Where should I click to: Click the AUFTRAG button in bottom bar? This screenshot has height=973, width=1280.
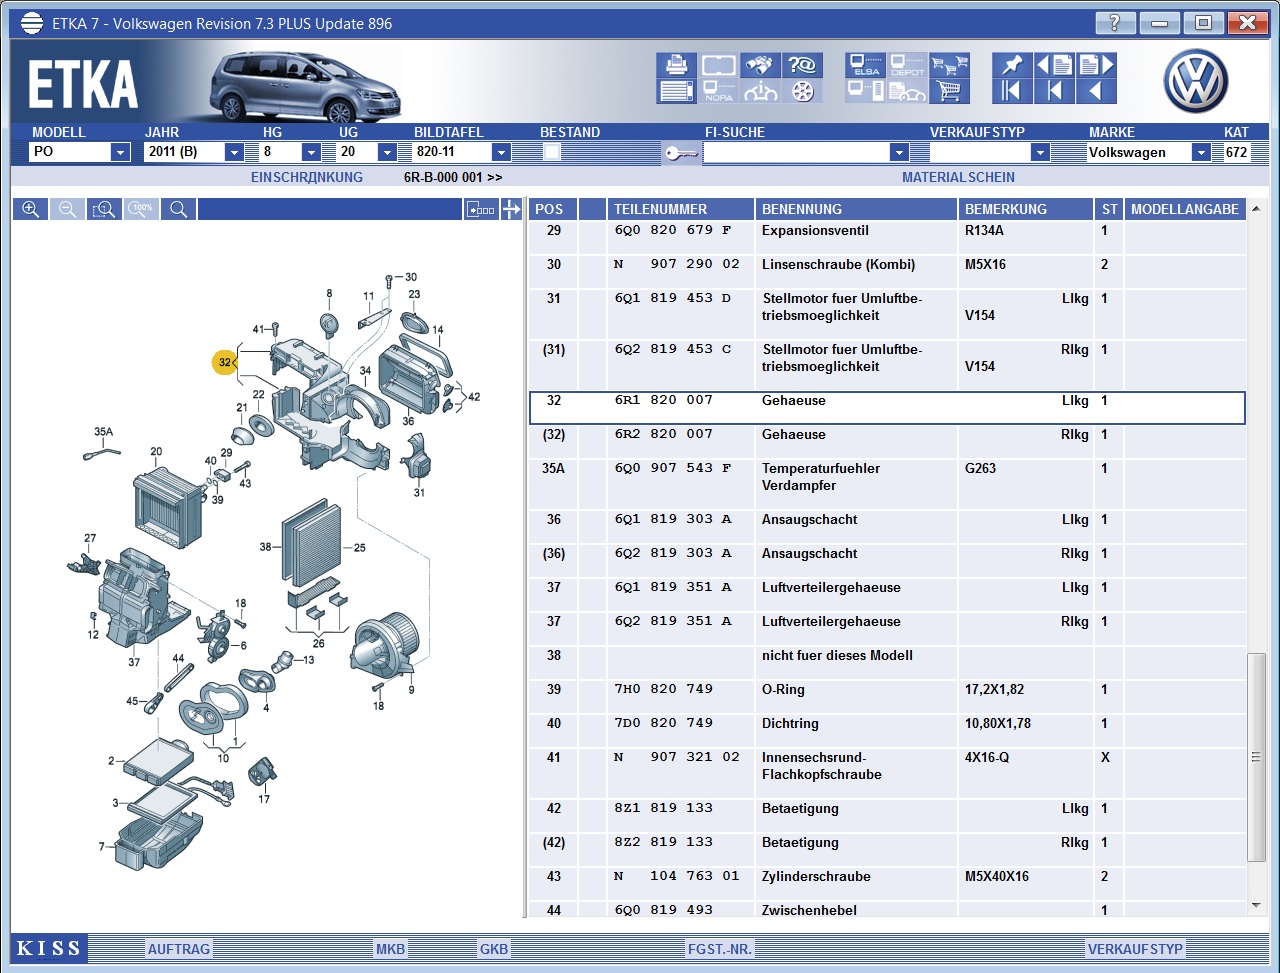[179, 949]
